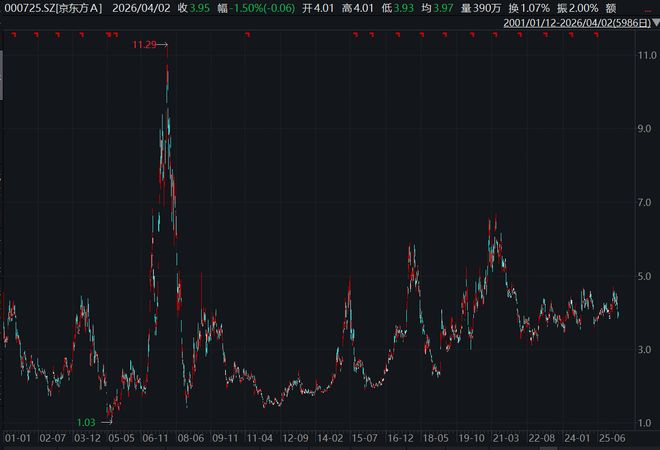Click the arrow beside the 11.29 high label
This screenshot has height=450, width=660.
160,45
